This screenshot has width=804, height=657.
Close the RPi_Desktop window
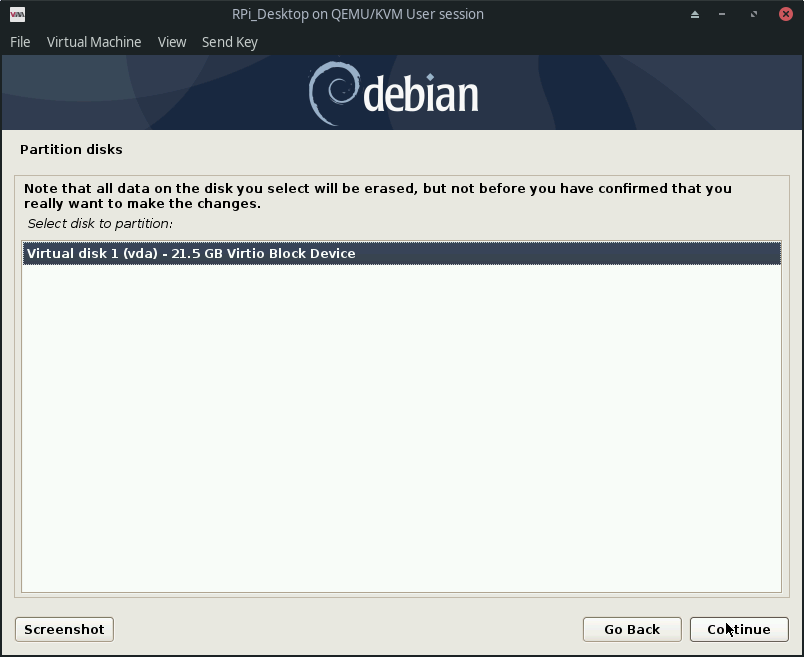[x=786, y=14]
